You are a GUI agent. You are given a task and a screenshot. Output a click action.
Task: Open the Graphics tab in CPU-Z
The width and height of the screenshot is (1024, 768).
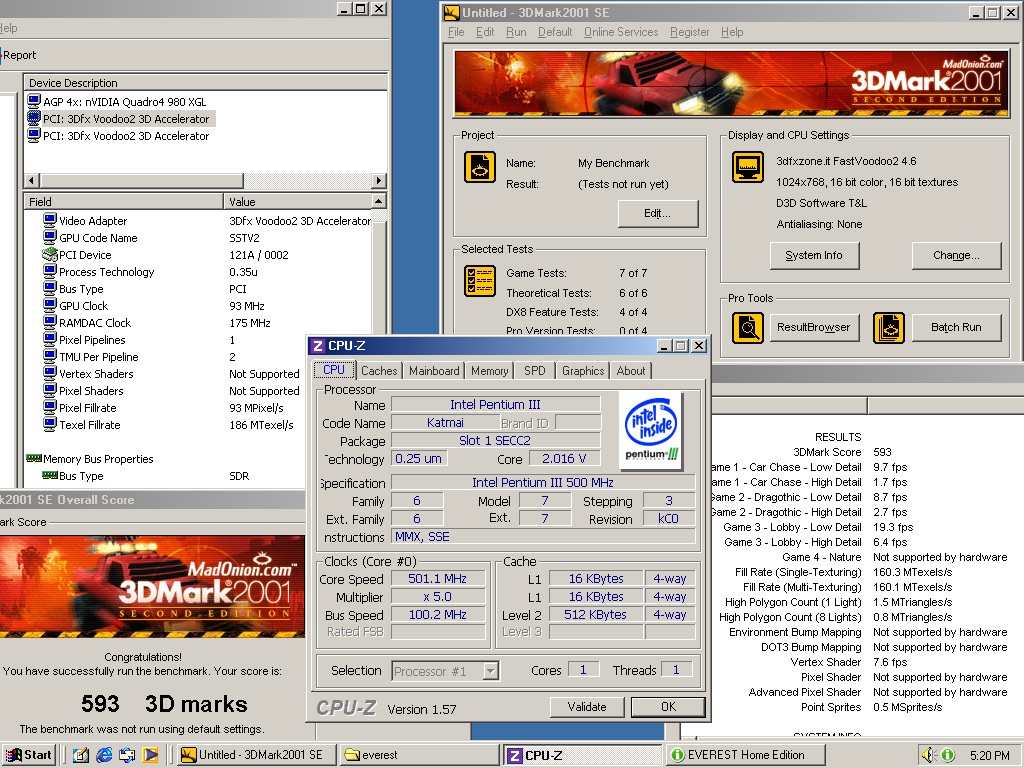[583, 370]
